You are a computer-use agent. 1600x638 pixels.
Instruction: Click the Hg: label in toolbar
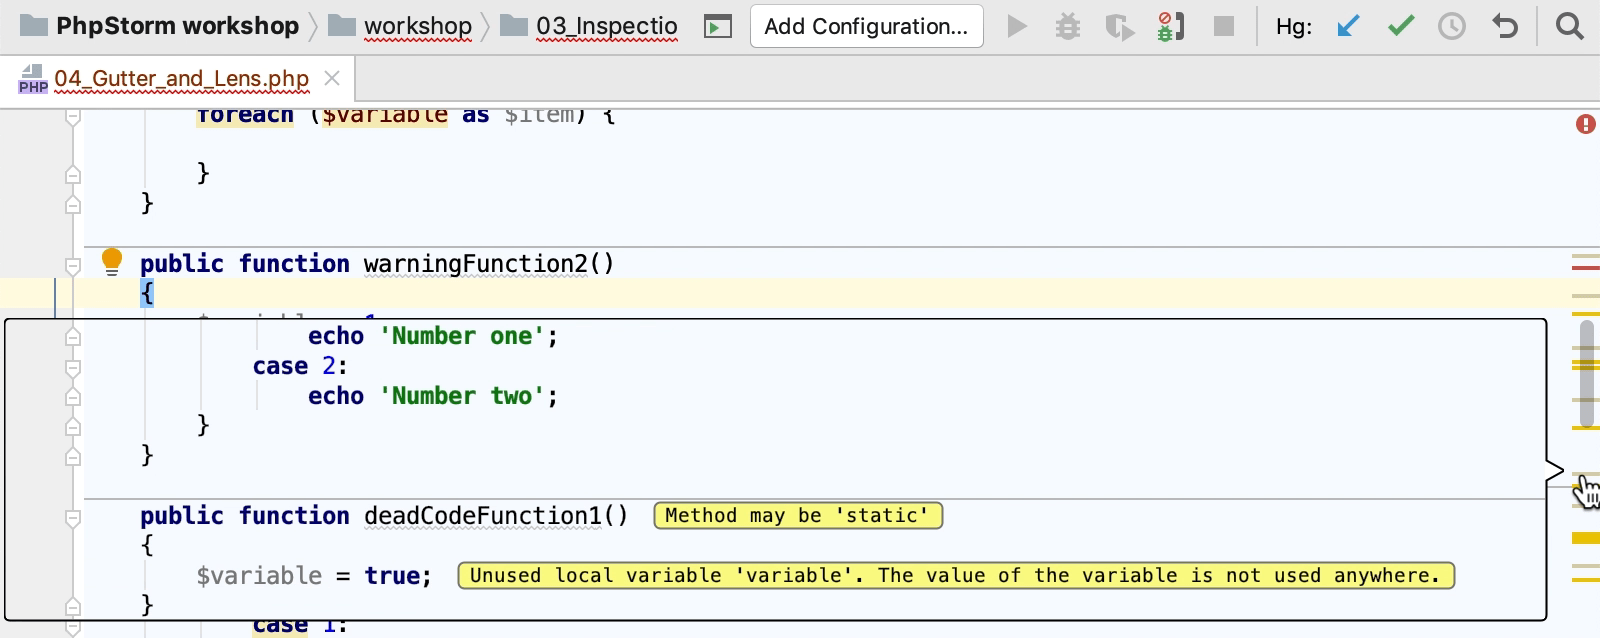click(x=1294, y=27)
